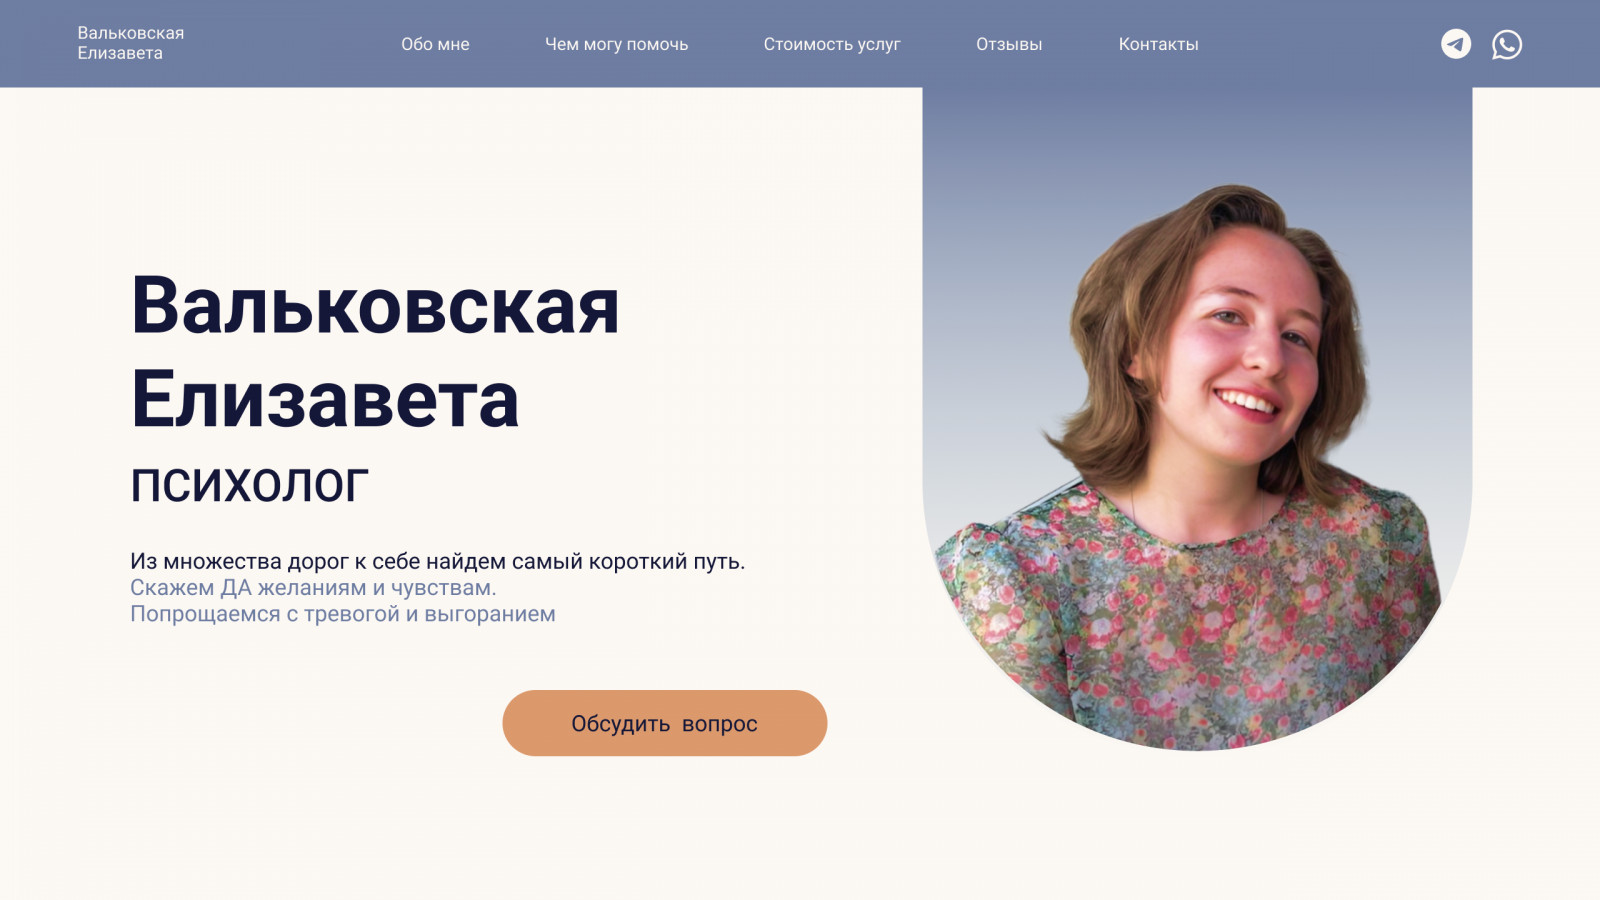Open the Чем могу помочь menu item

616,44
